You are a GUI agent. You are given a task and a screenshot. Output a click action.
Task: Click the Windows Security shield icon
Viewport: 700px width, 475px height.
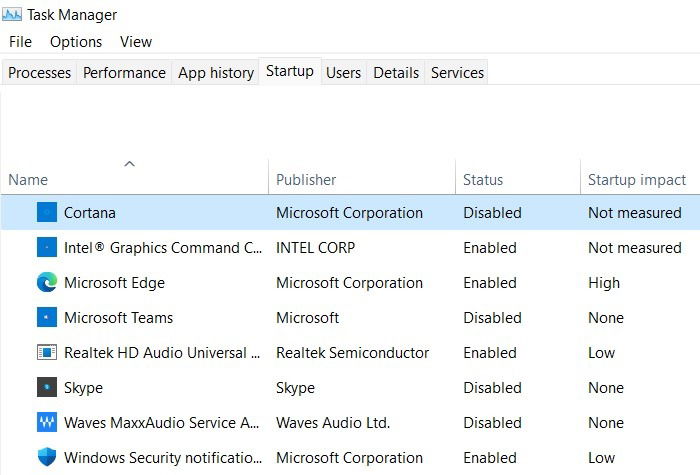click(x=47, y=457)
